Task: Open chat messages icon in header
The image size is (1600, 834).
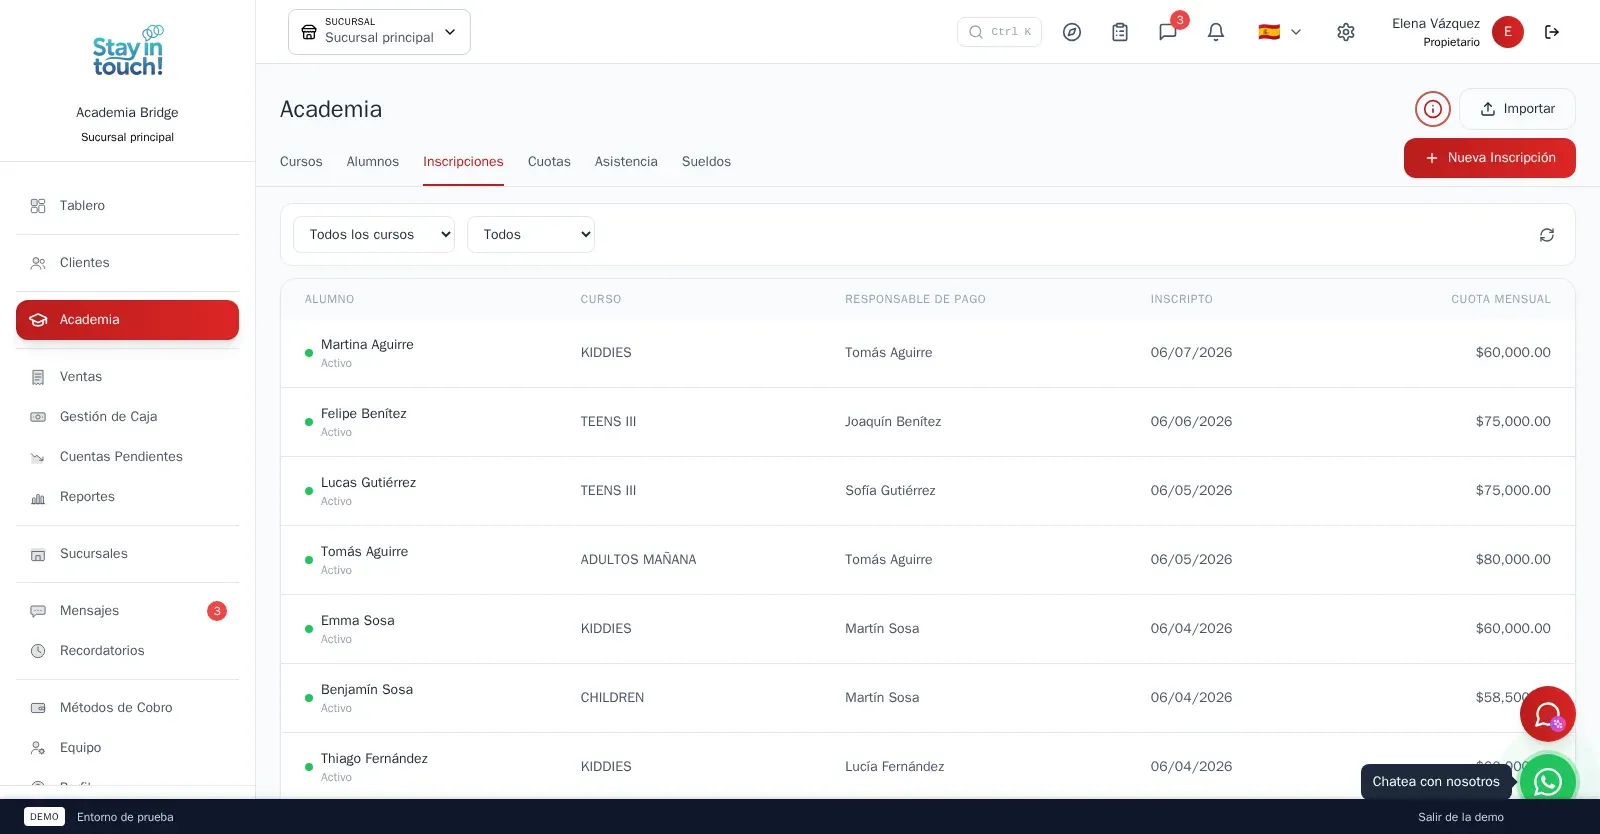Action: (x=1168, y=32)
